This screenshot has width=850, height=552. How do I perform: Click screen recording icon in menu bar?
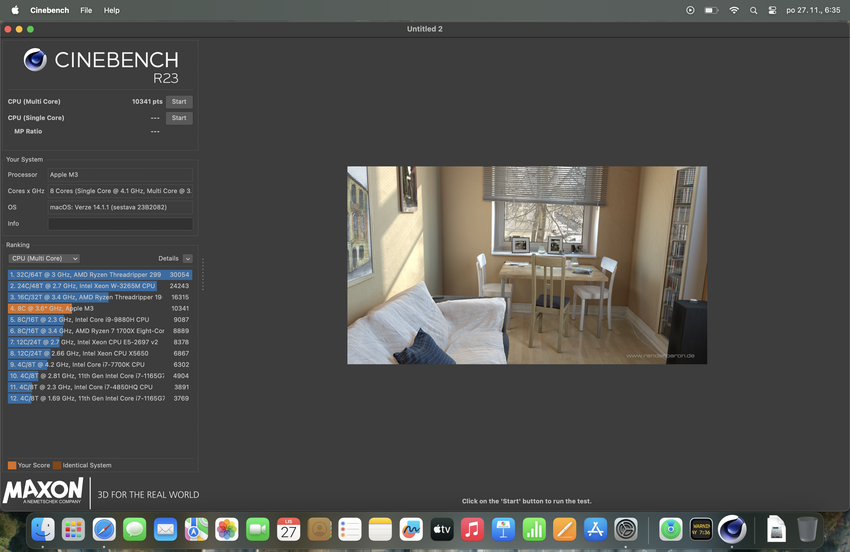point(690,10)
